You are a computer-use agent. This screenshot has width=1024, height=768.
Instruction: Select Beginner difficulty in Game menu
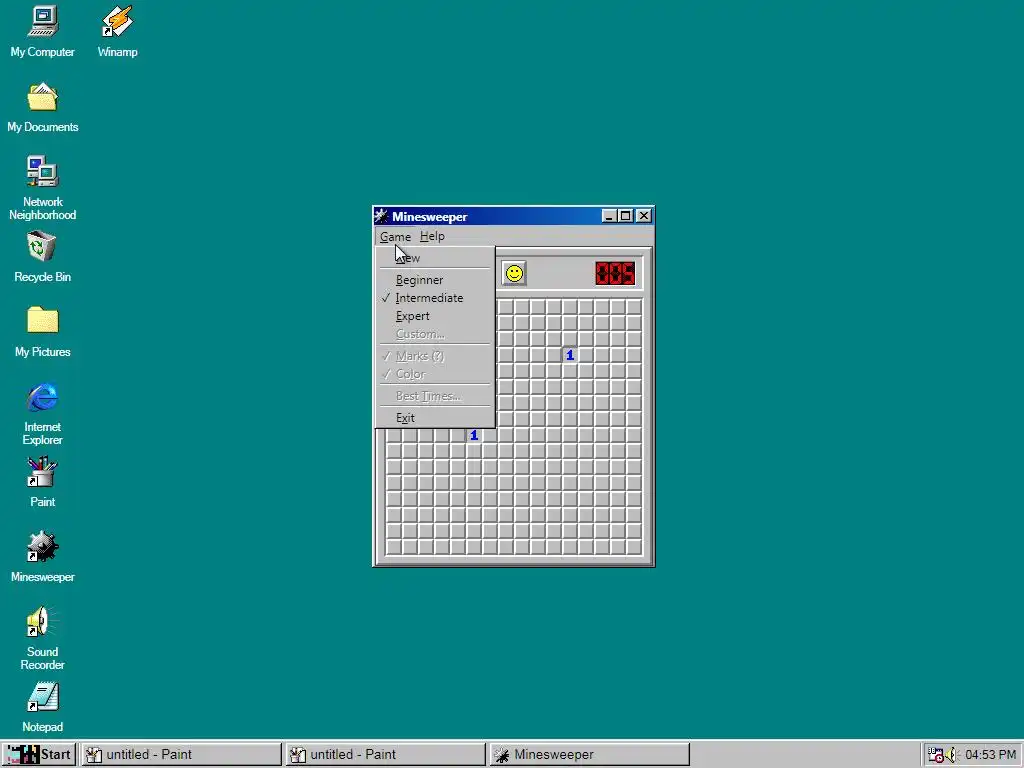[x=436, y=280]
